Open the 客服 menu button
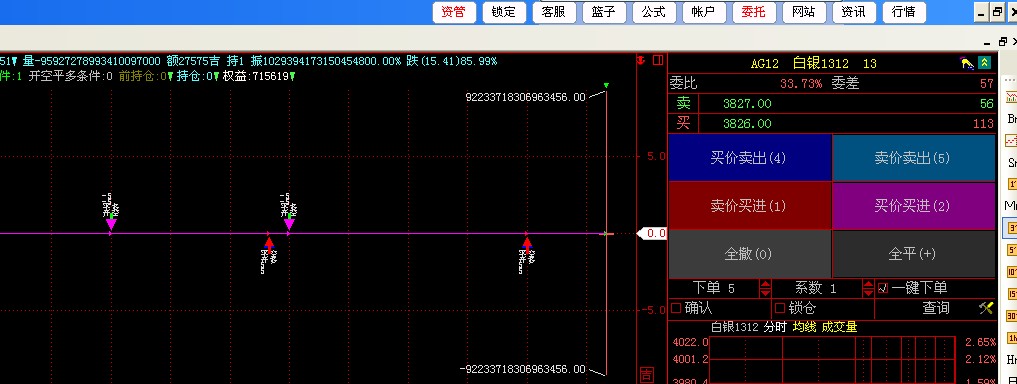This screenshot has width=1017, height=384. click(x=554, y=12)
